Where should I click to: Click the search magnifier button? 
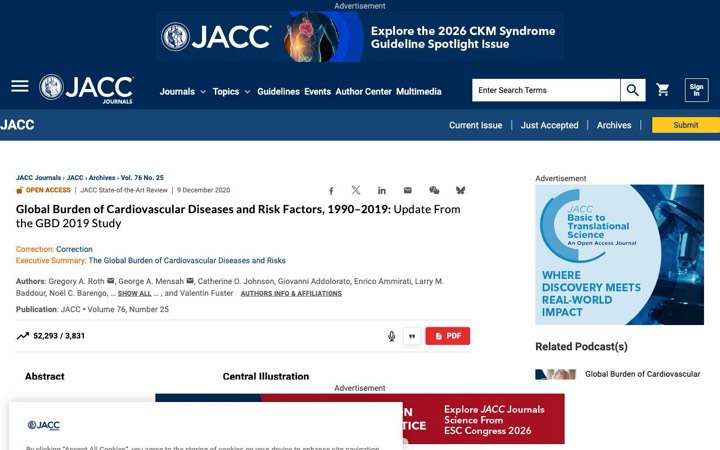coord(632,90)
